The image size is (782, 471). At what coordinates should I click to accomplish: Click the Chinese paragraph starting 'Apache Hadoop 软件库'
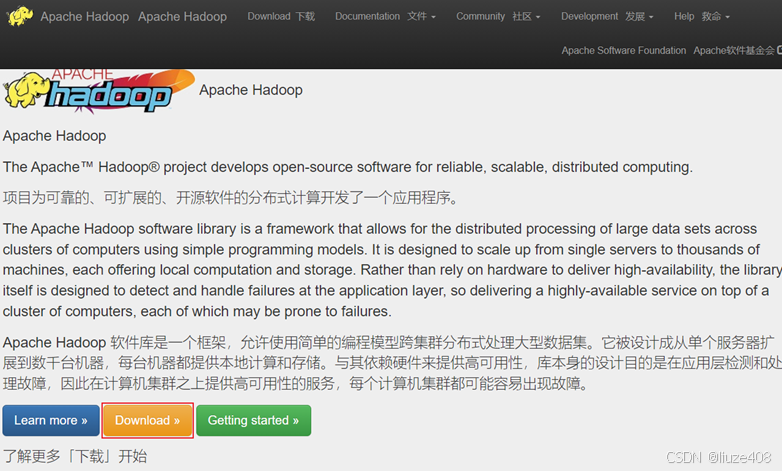(391, 363)
